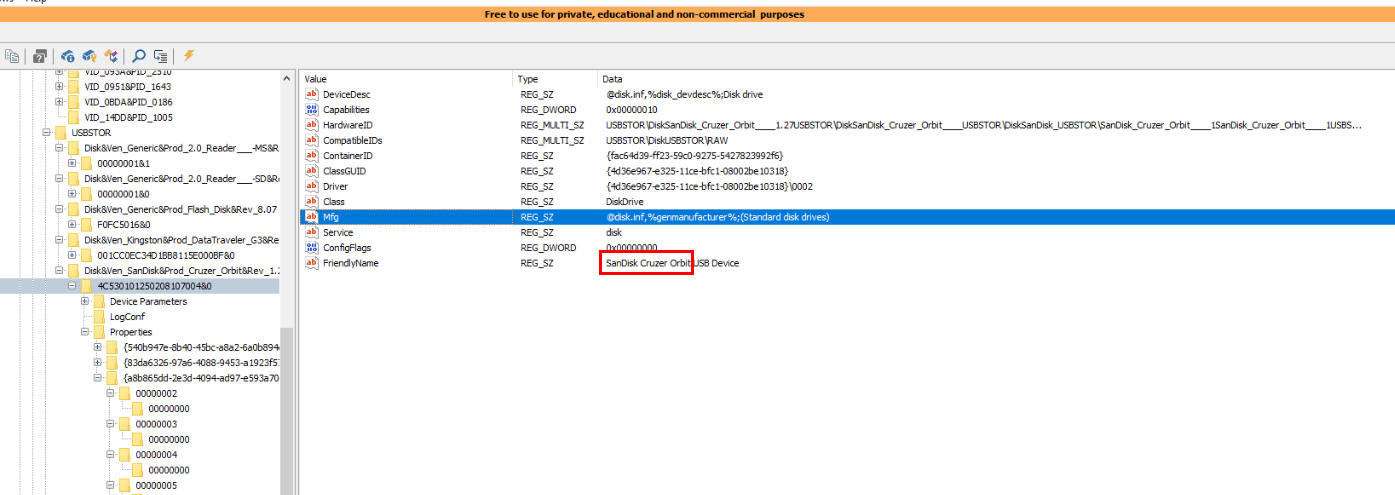Click the icon beside the Class value
This screenshot has height=495, width=1395.
pos(311,202)
